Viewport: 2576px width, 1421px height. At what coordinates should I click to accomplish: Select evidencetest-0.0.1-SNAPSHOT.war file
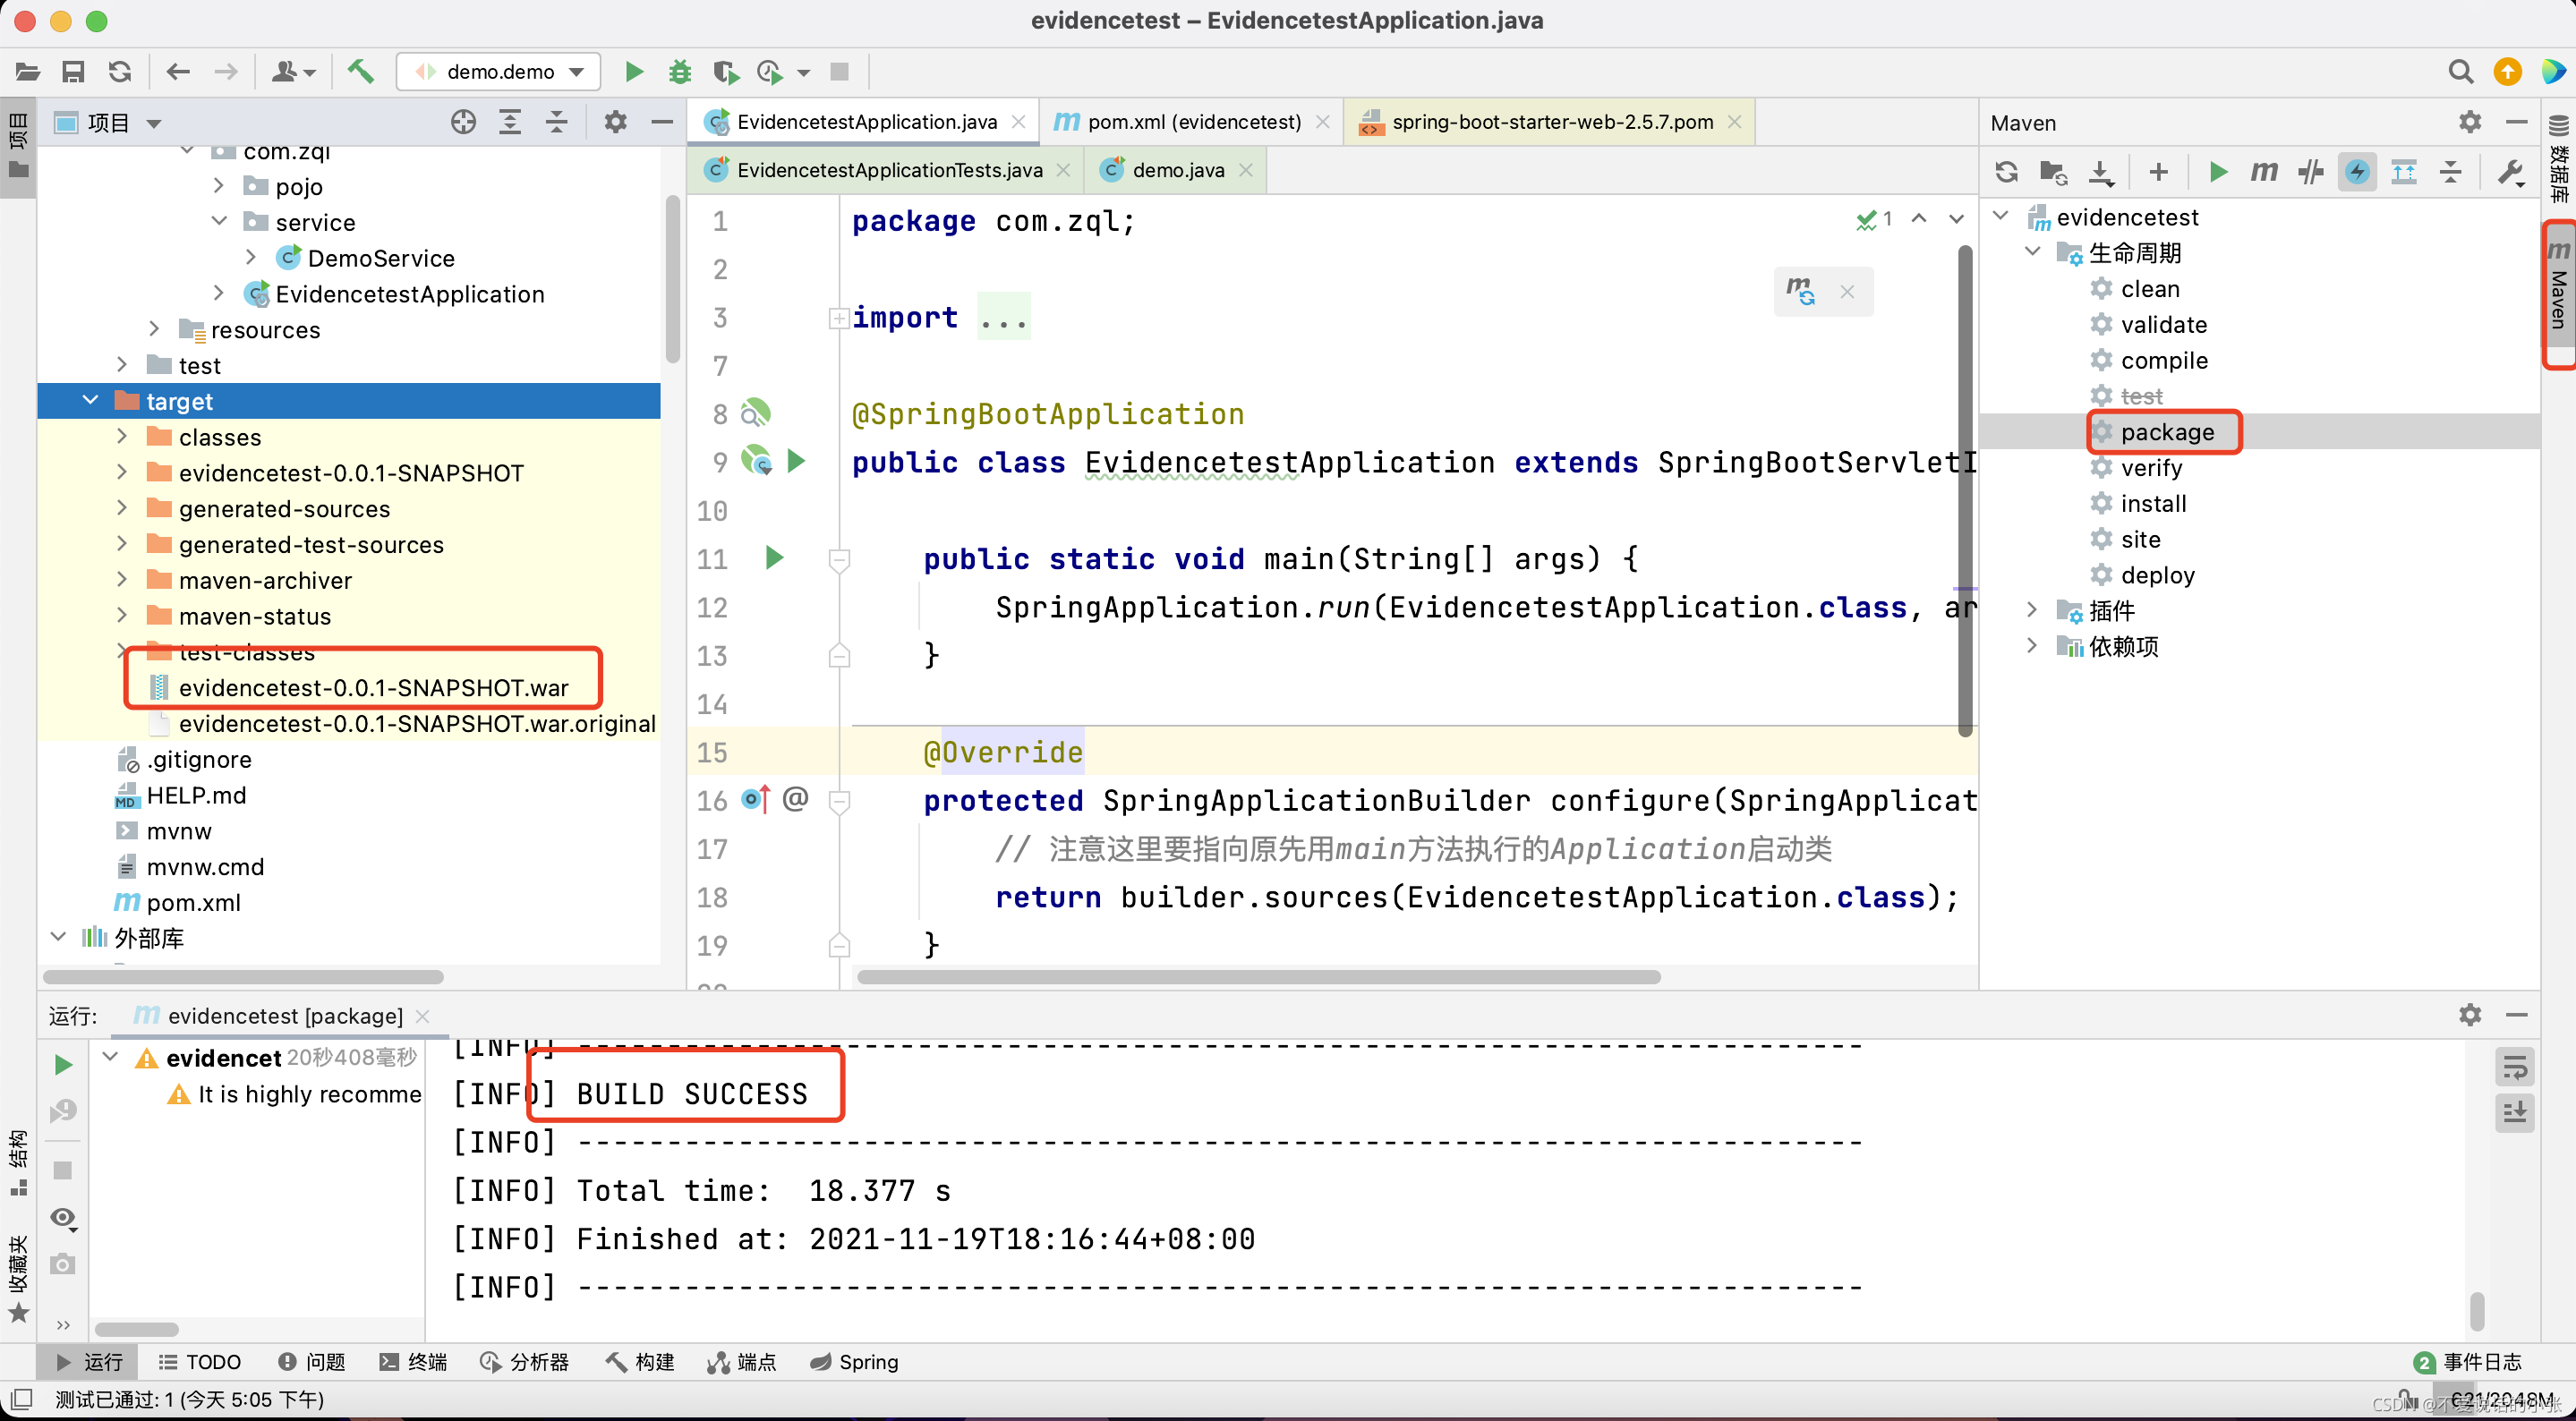[373, 688]
